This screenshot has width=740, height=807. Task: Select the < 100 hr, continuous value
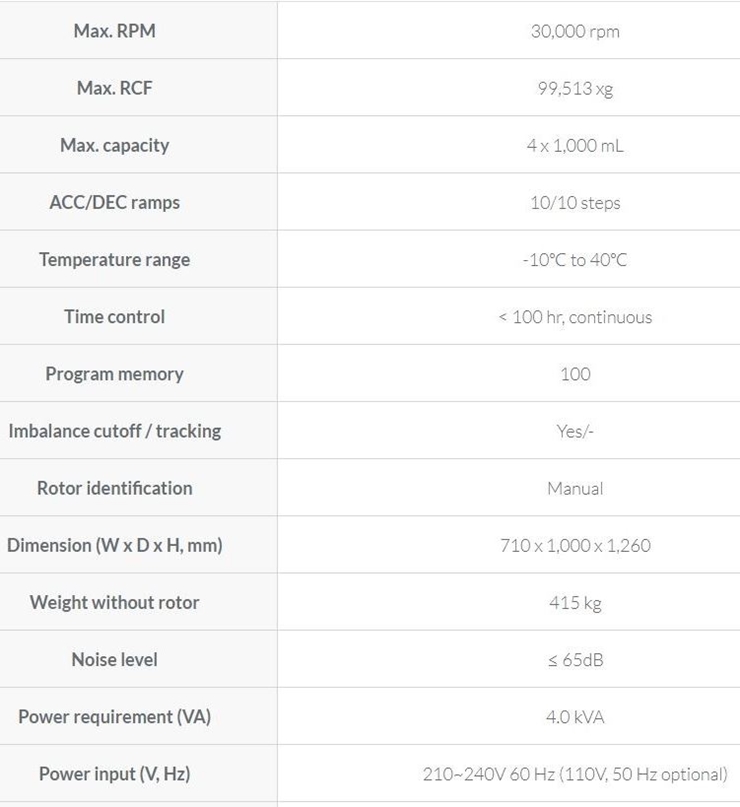point(575,317)
